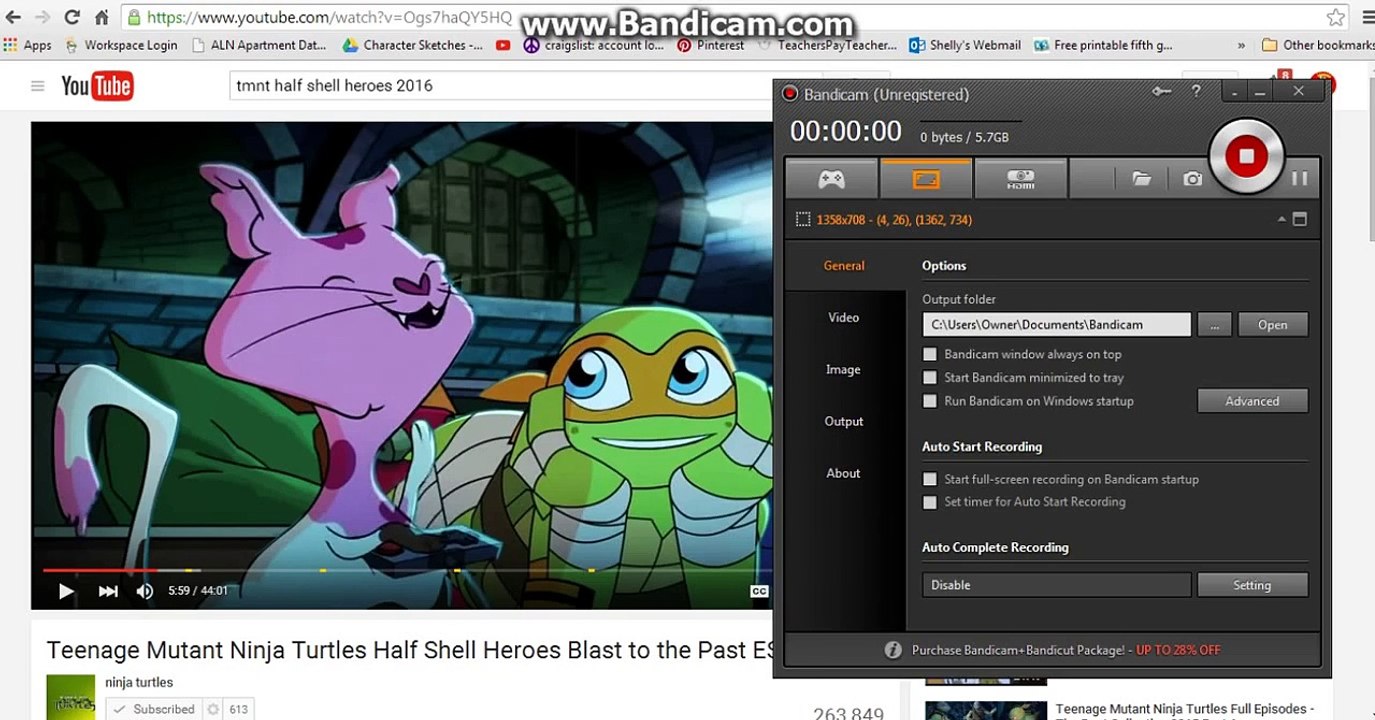Expand the hidden bookmarks overflow chevron
This screenshot has height=720, width=1375.
[1241, 45]
